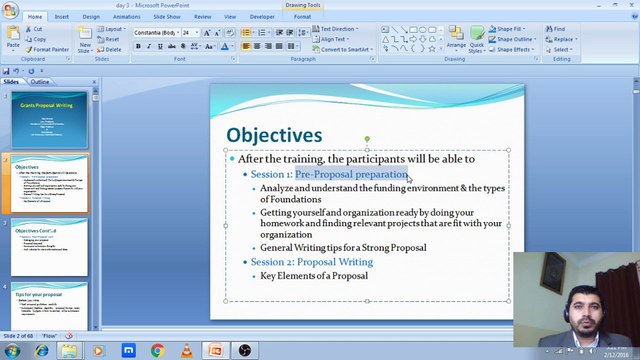640x360 pixels.
Task: Close the slides pane
Action: pyautogui.click(x=94, y=82)
